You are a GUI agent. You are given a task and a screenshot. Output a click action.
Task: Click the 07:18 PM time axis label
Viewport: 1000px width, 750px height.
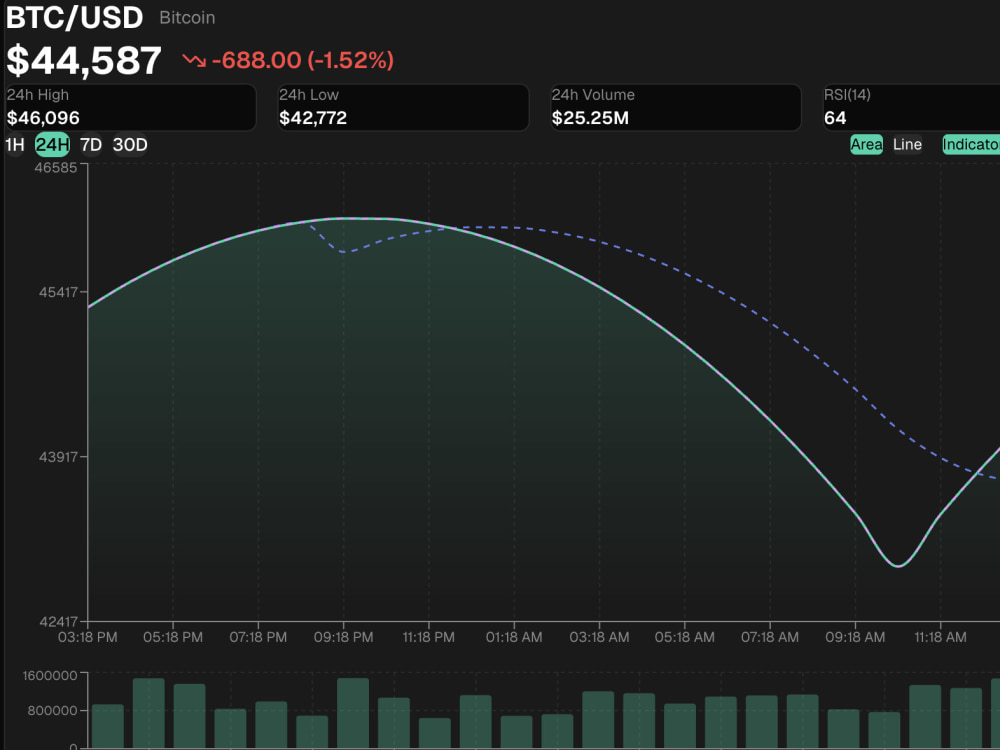tap(258, 637)
